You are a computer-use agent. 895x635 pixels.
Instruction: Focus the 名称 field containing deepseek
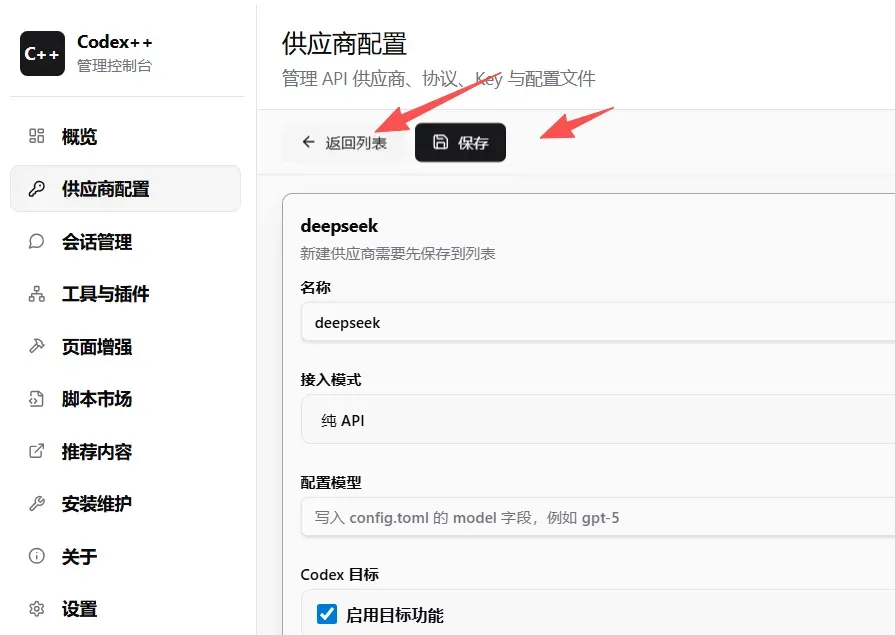(598, 322)
